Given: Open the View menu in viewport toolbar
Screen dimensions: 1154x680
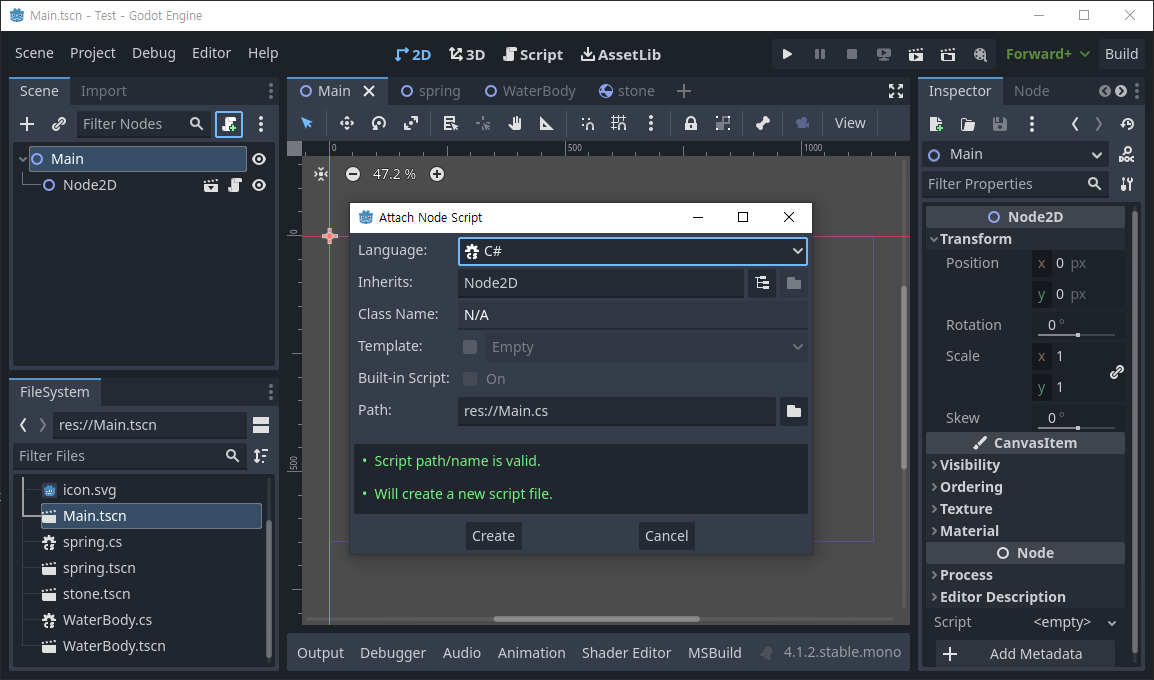Looking at the screenshot, I should [850, 123].
